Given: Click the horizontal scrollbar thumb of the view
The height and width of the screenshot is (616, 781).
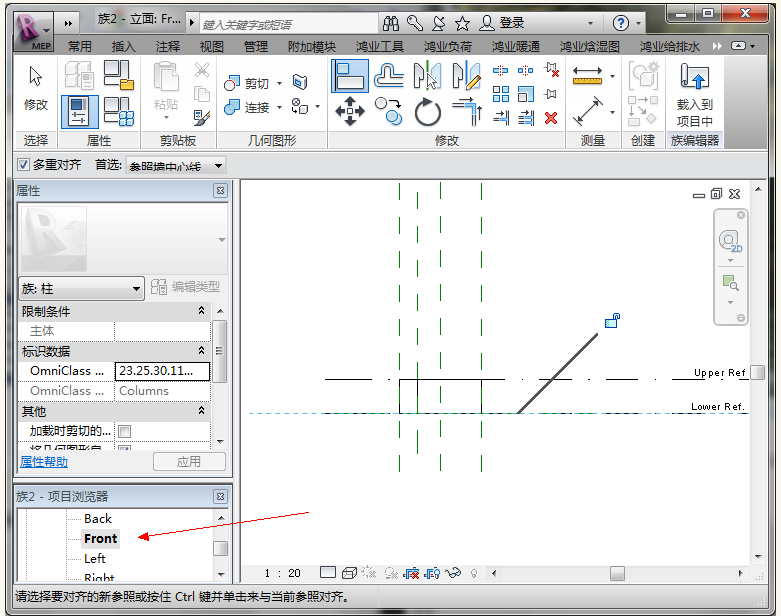Looking at the screenshot, I should [x=617, y=573].
